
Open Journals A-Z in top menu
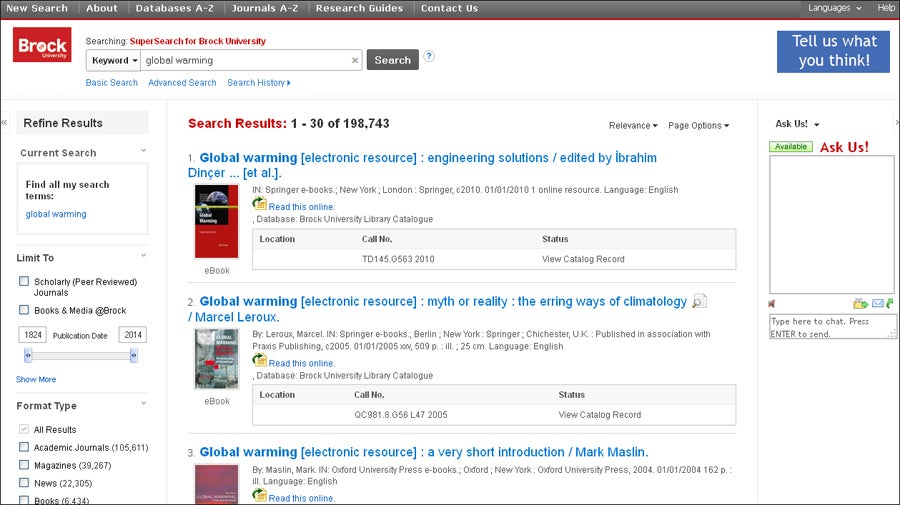pyautogui.click(x=265, y=9)
